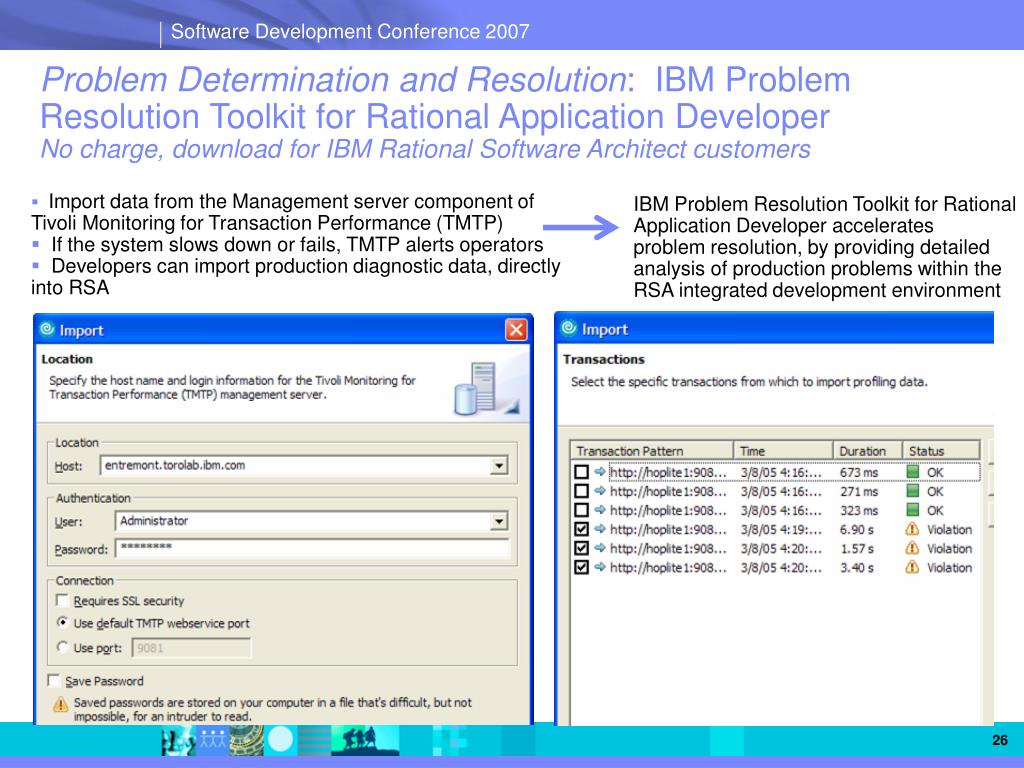Uncheck the transaction with 1.57 s duration

coord(581,548)
